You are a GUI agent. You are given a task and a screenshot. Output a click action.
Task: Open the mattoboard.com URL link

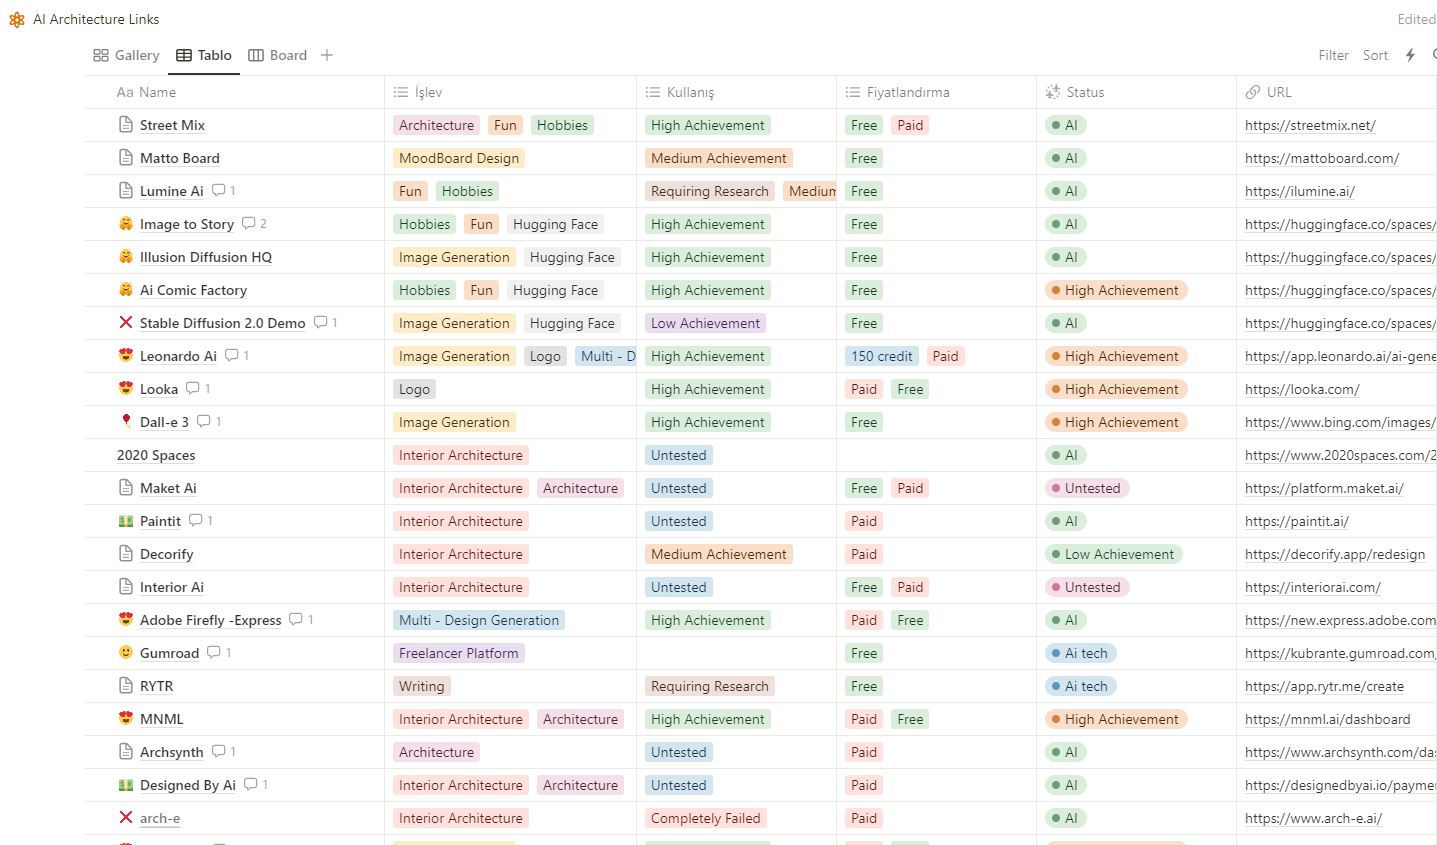[x=1322, y=158]
